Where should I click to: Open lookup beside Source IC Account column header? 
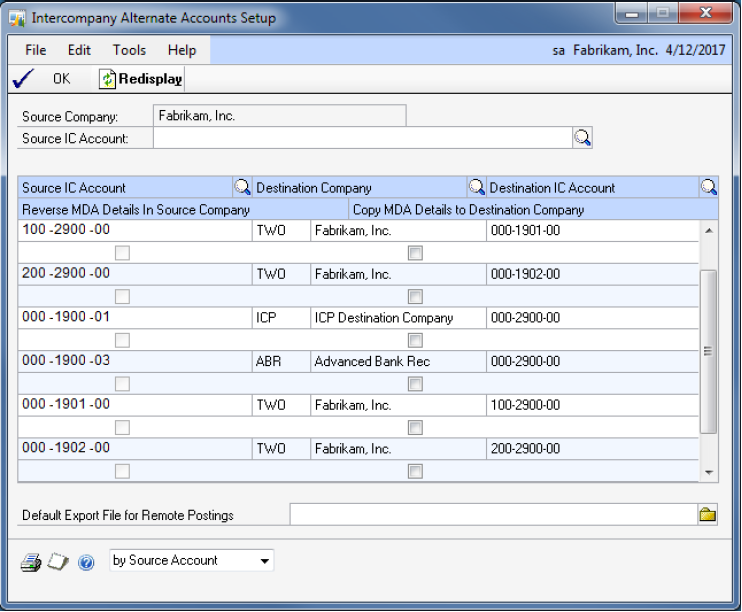point(242,187)
